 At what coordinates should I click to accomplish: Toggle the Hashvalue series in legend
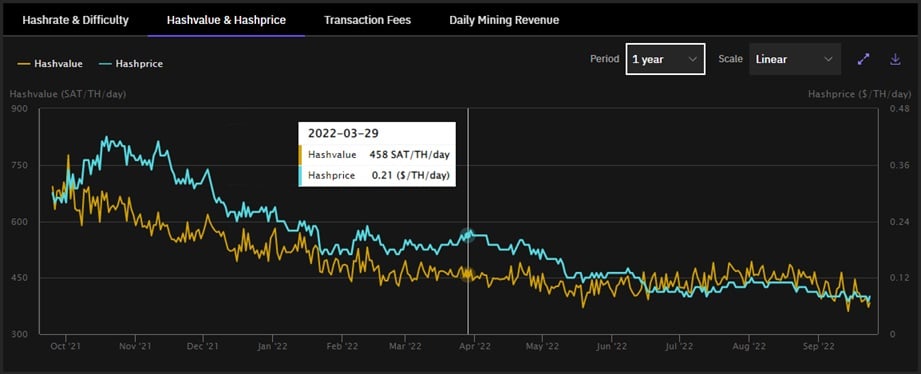(50, 63)
